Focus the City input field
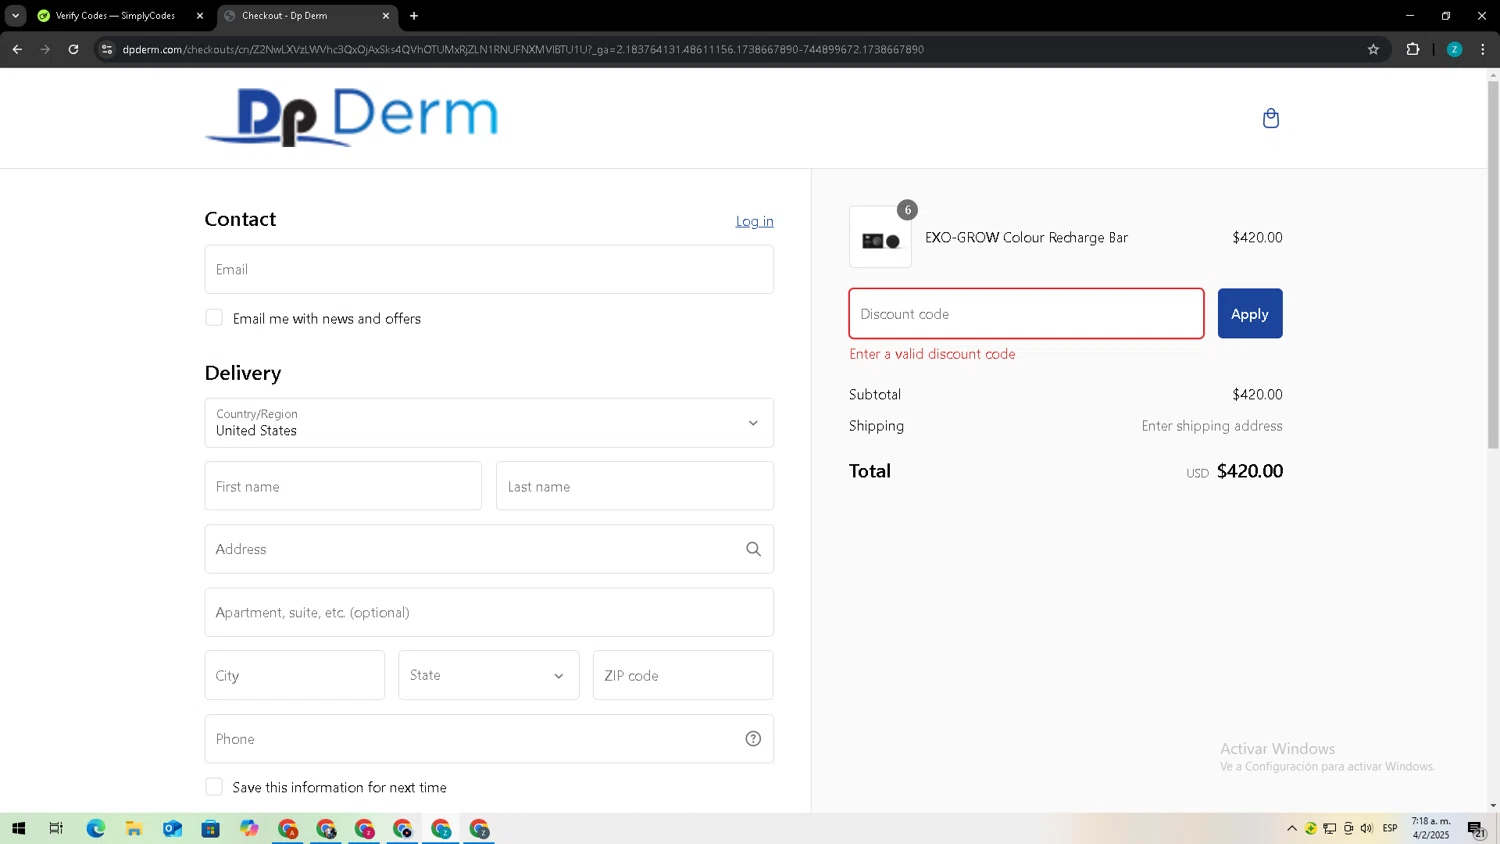This screenshot has height=844, width=1500. coord(295,675)
